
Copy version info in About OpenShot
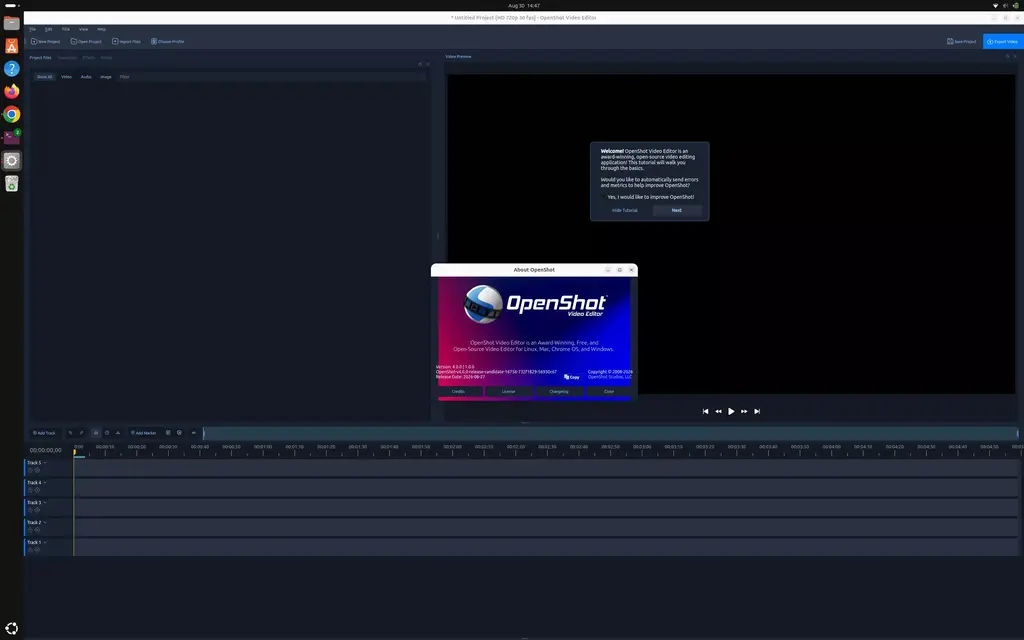pos(571,377)
